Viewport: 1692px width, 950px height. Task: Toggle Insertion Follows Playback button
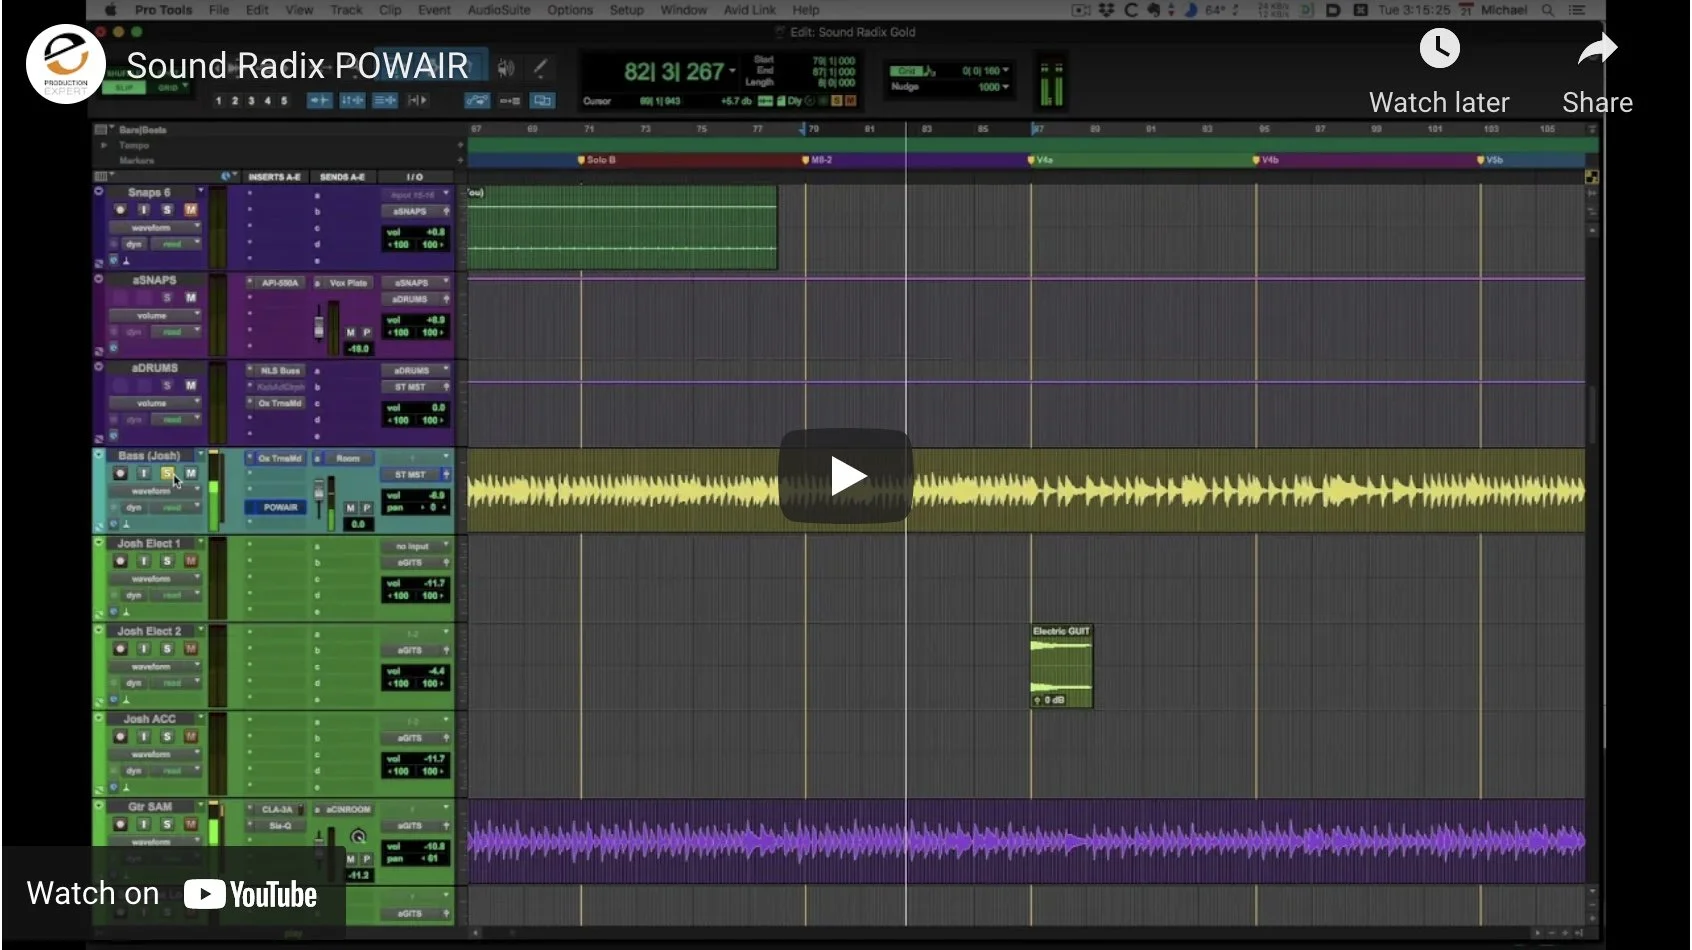point(418,101)
